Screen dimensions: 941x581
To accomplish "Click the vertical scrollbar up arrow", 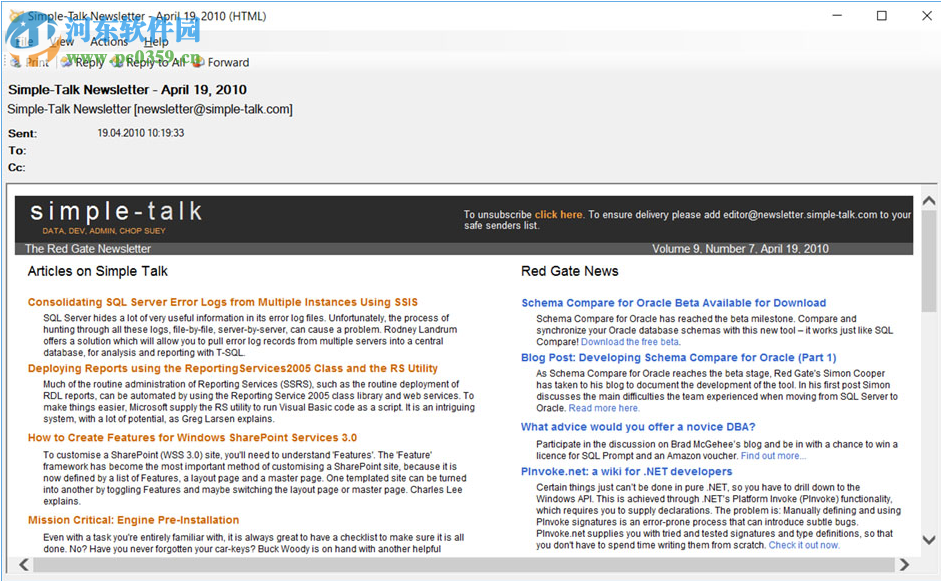I will [929, 200].
